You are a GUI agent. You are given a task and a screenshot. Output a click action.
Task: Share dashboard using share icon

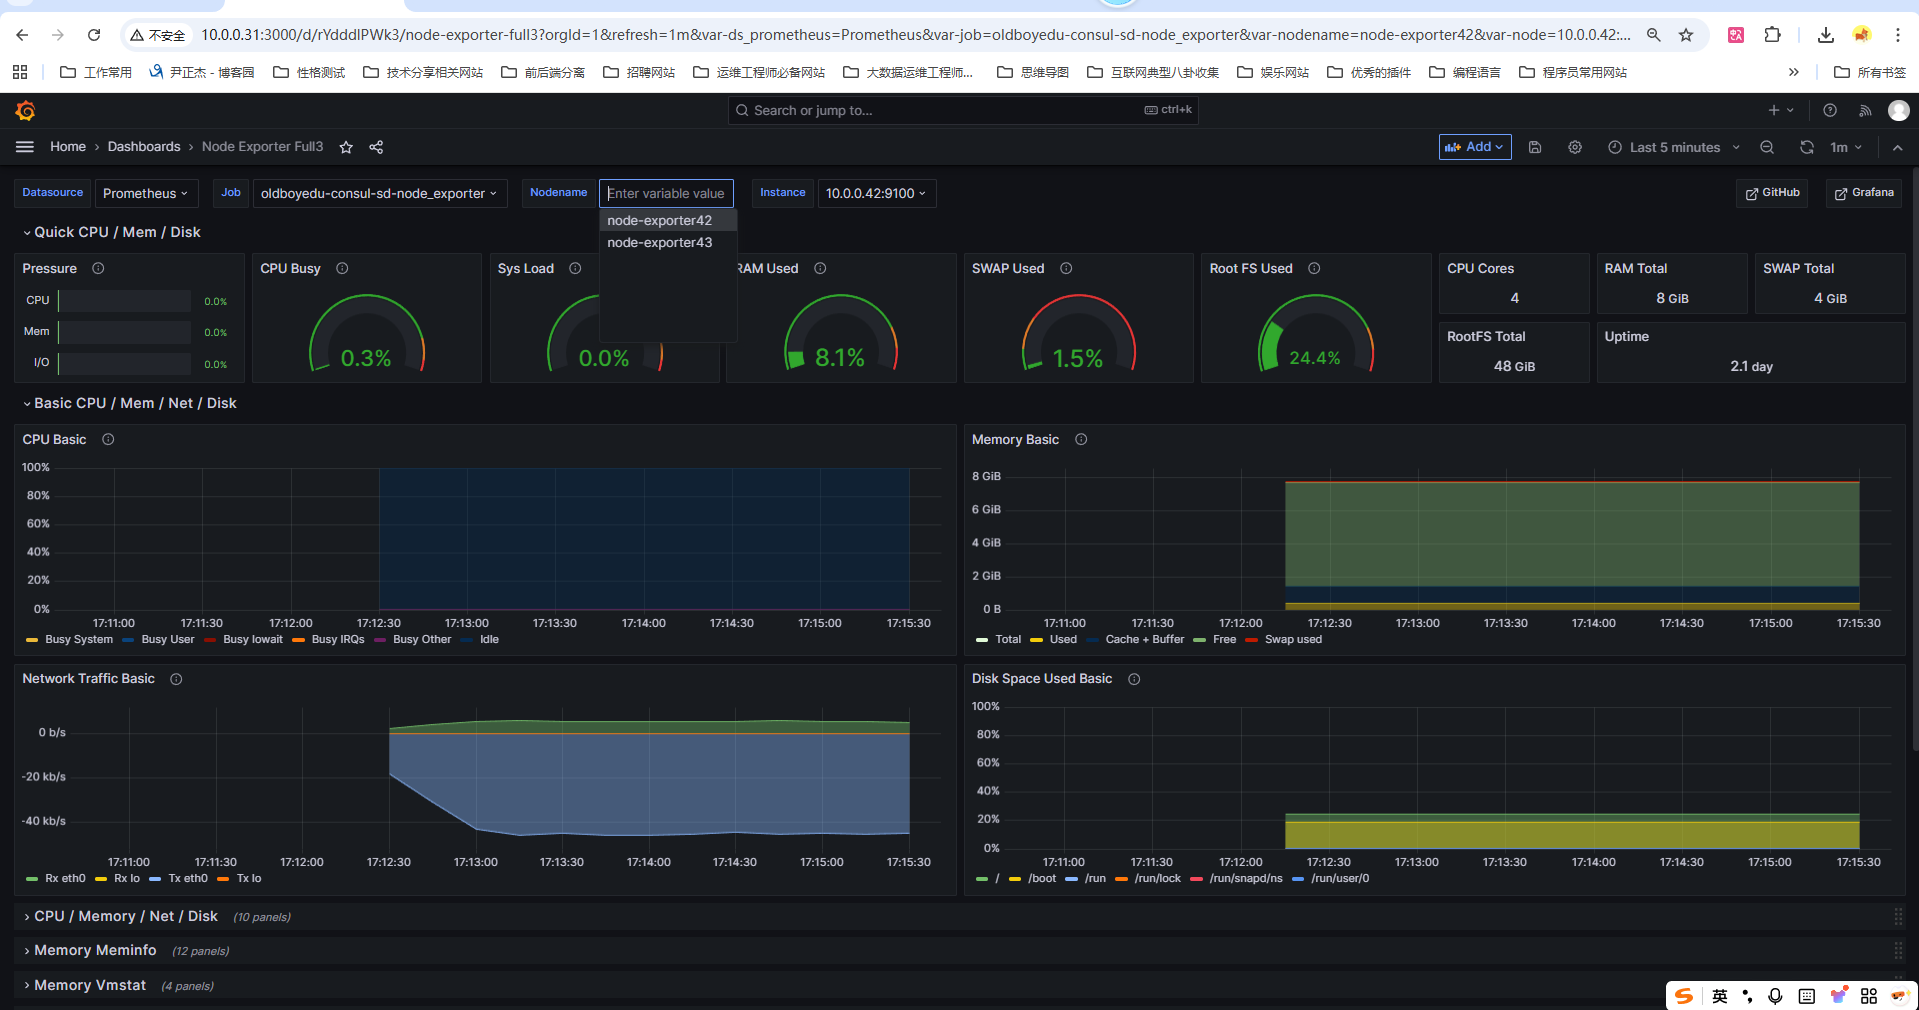tap(376, 147)
